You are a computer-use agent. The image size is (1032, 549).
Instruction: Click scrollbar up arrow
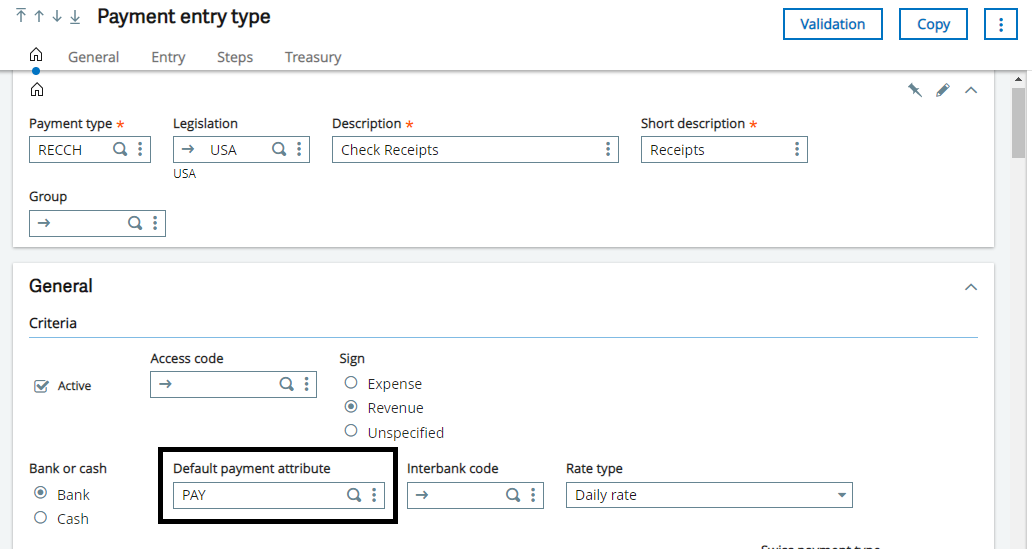coord(1018,79)
